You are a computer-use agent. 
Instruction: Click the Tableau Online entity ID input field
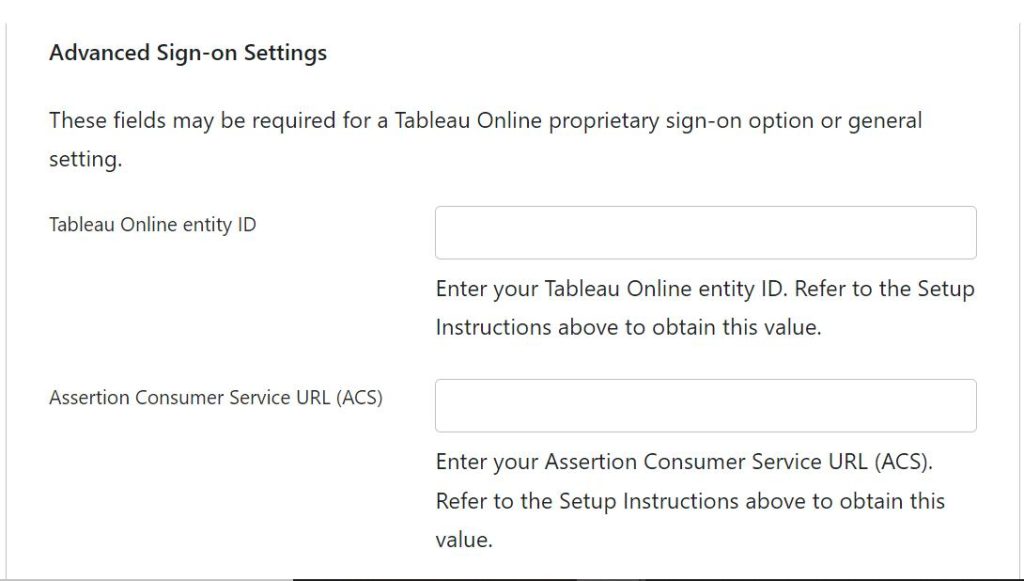point(706,233)
